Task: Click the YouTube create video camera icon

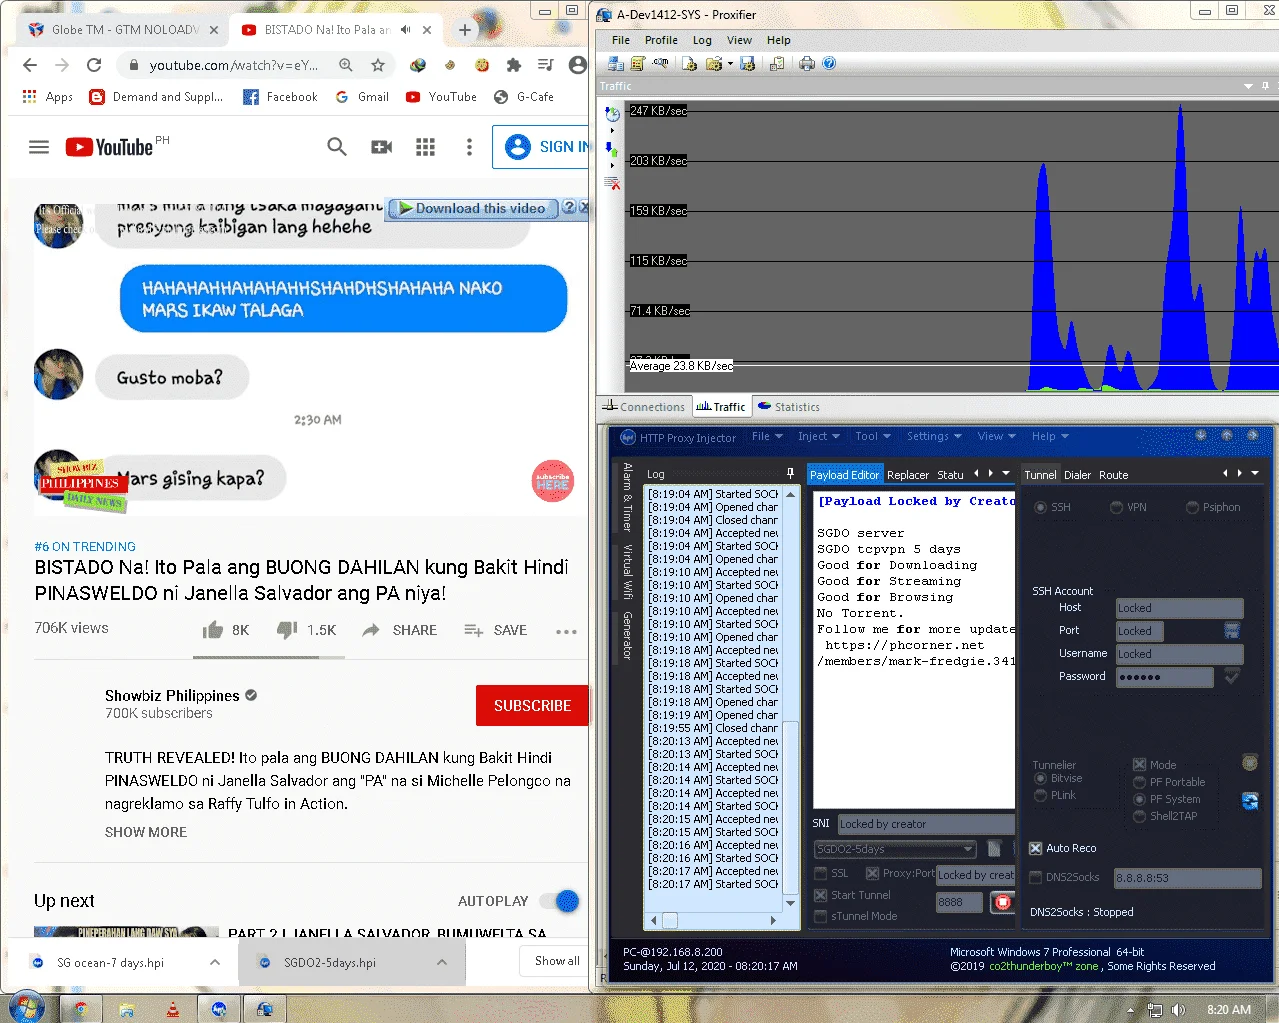Action: (x=381, y=147)
